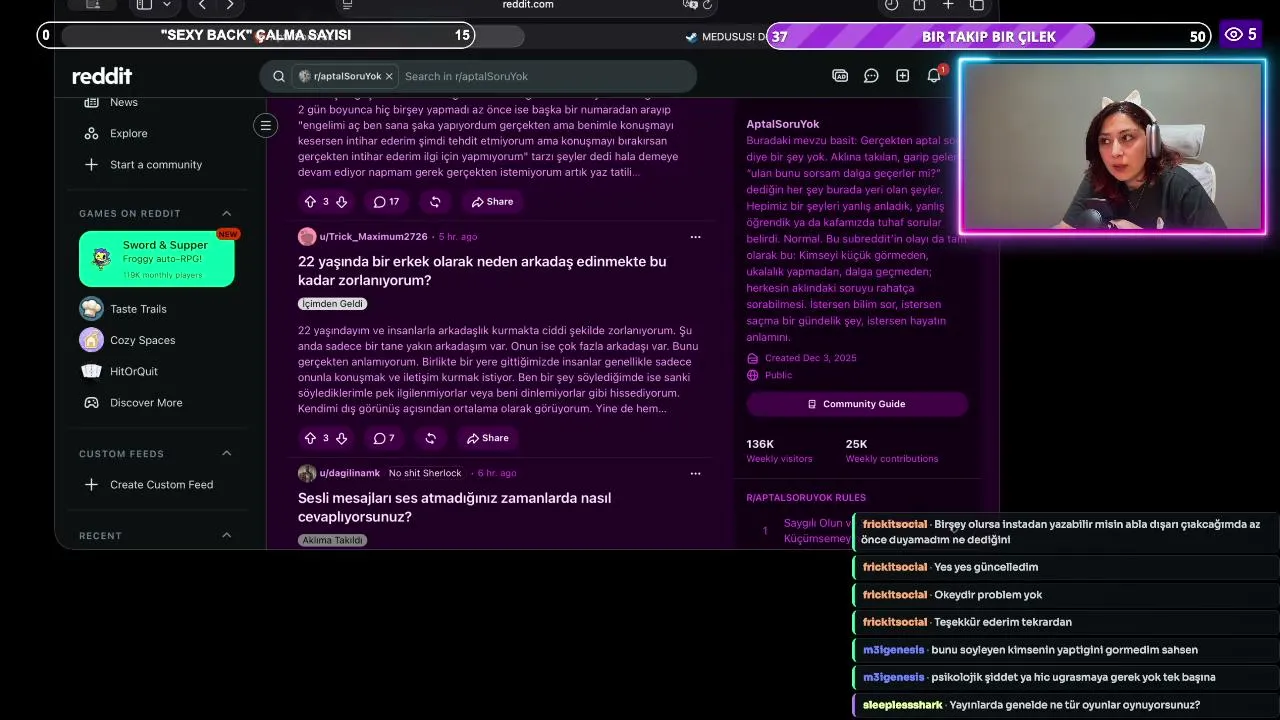Upvote the post with 17 comments

click(x=310, y=202)
